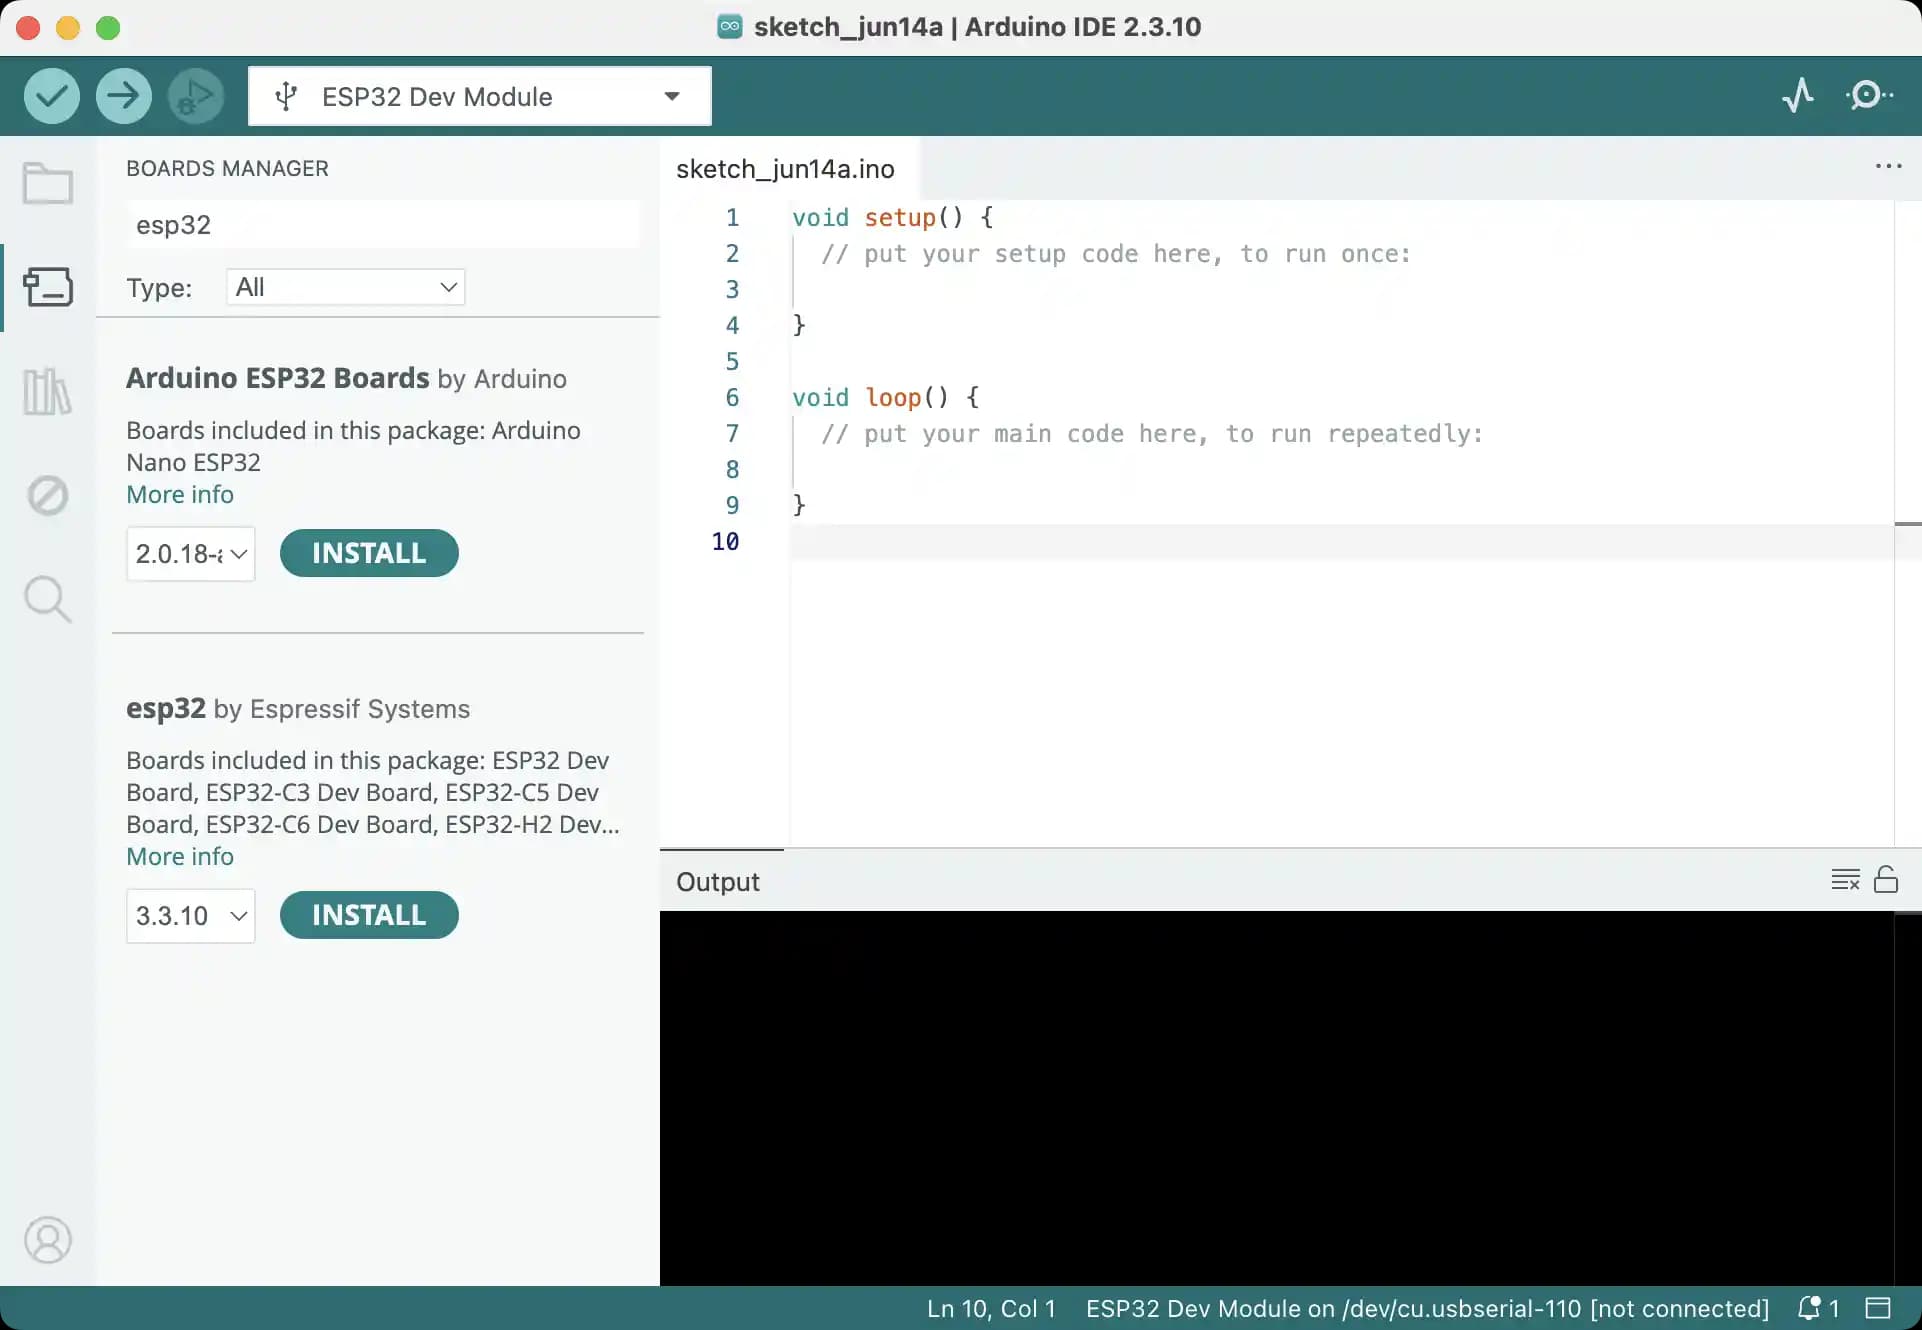1922x1330 pixels.
Task: Toggle the Output scroll lock icon
Action: (x=1886, y=879)
